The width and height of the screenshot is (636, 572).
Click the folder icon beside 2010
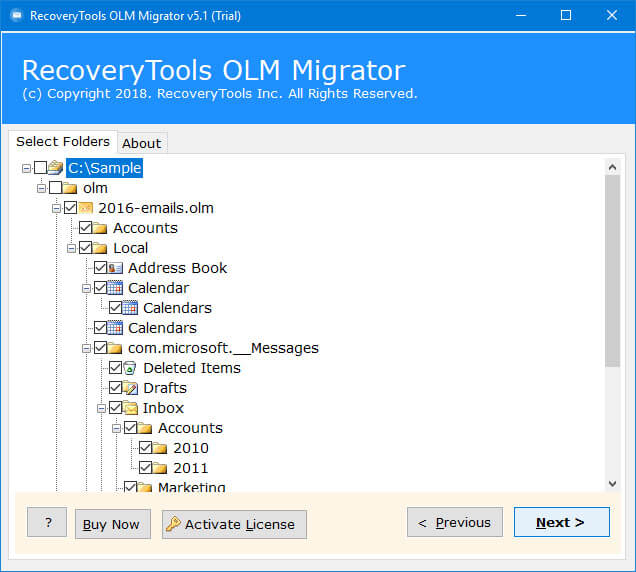point(160,448)
